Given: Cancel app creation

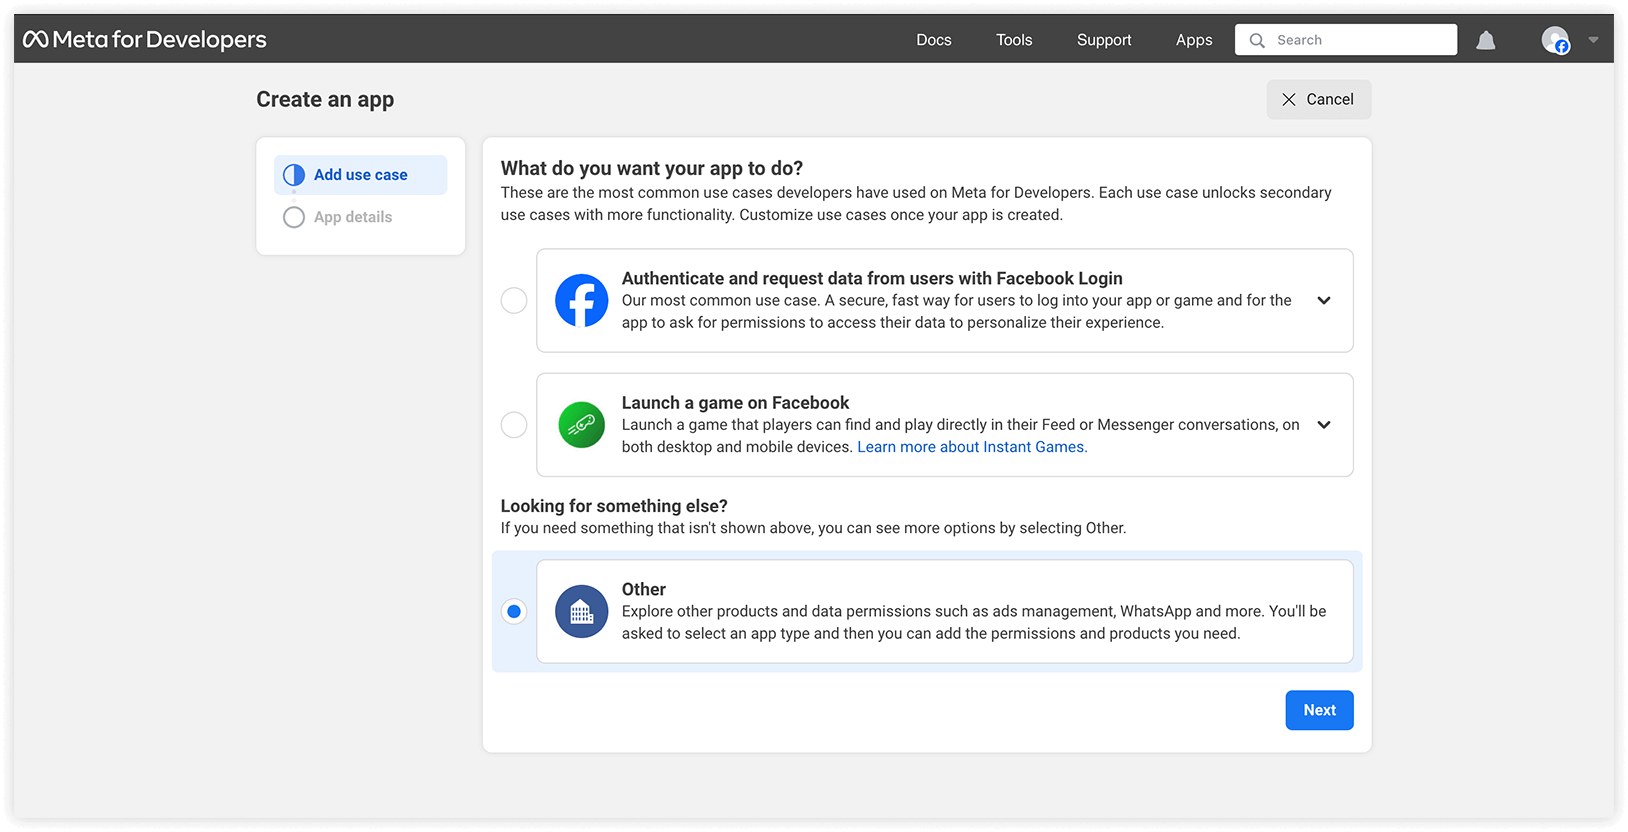Looking at the screenshot, I should pos(1318,99).
